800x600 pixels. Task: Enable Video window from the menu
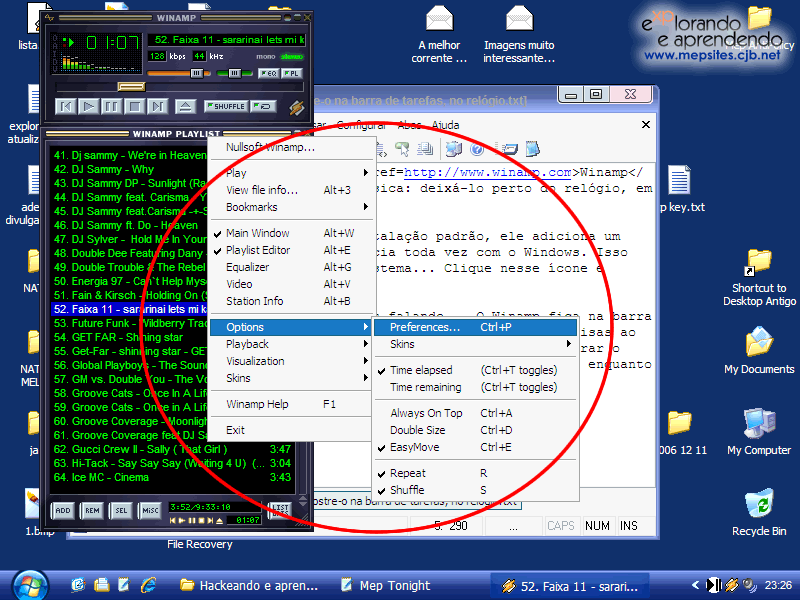point(291,284)
